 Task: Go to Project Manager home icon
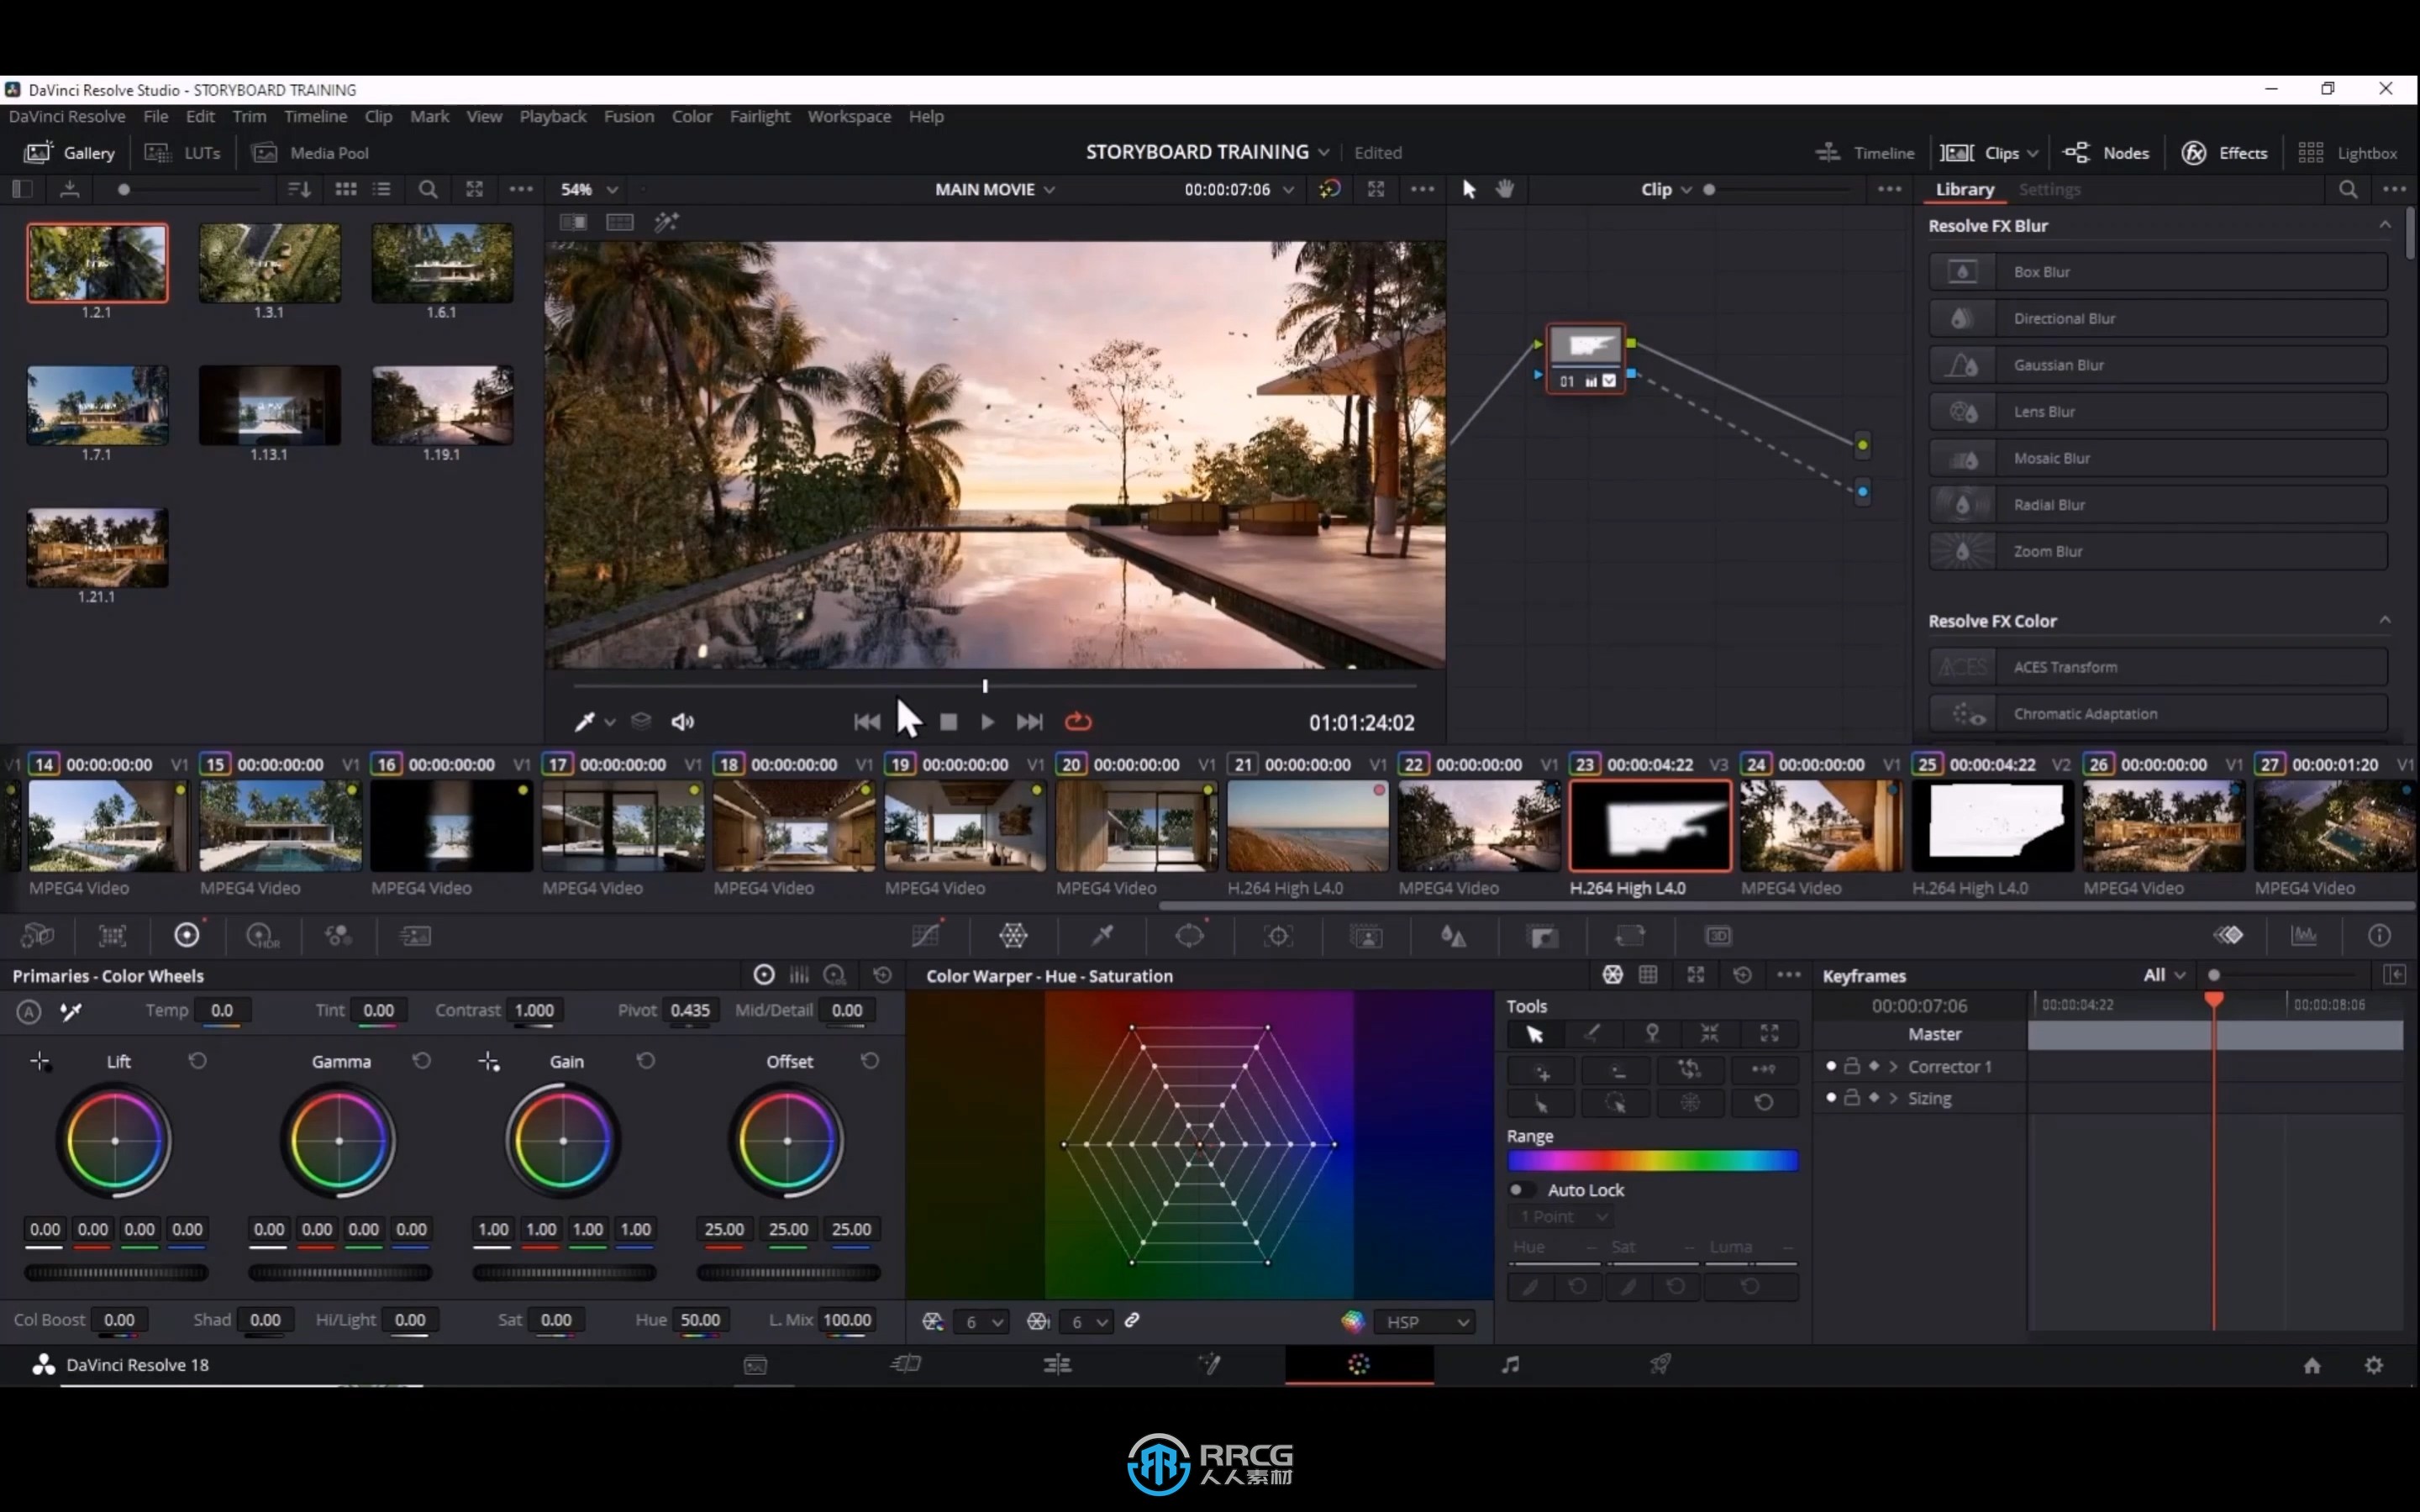(2312, 1365)
